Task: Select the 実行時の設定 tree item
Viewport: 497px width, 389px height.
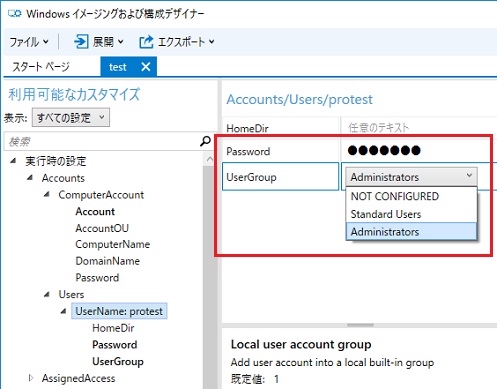Action: [x=56, y=161]
